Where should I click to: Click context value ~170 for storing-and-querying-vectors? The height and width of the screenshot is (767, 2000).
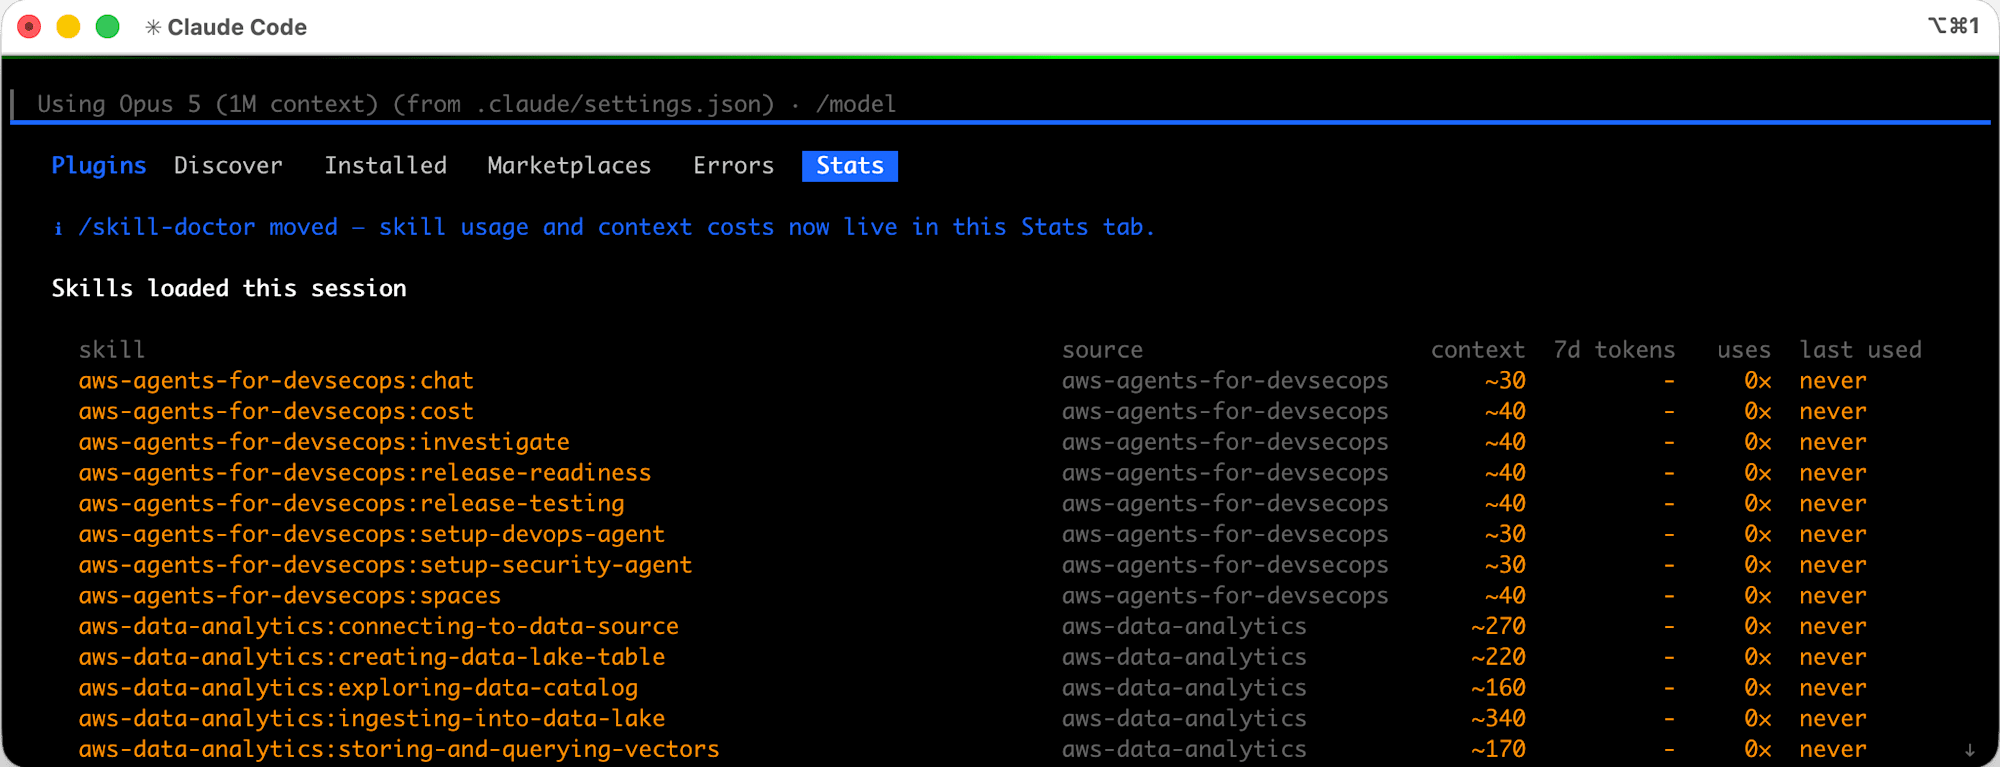[x=1498, y=749]
